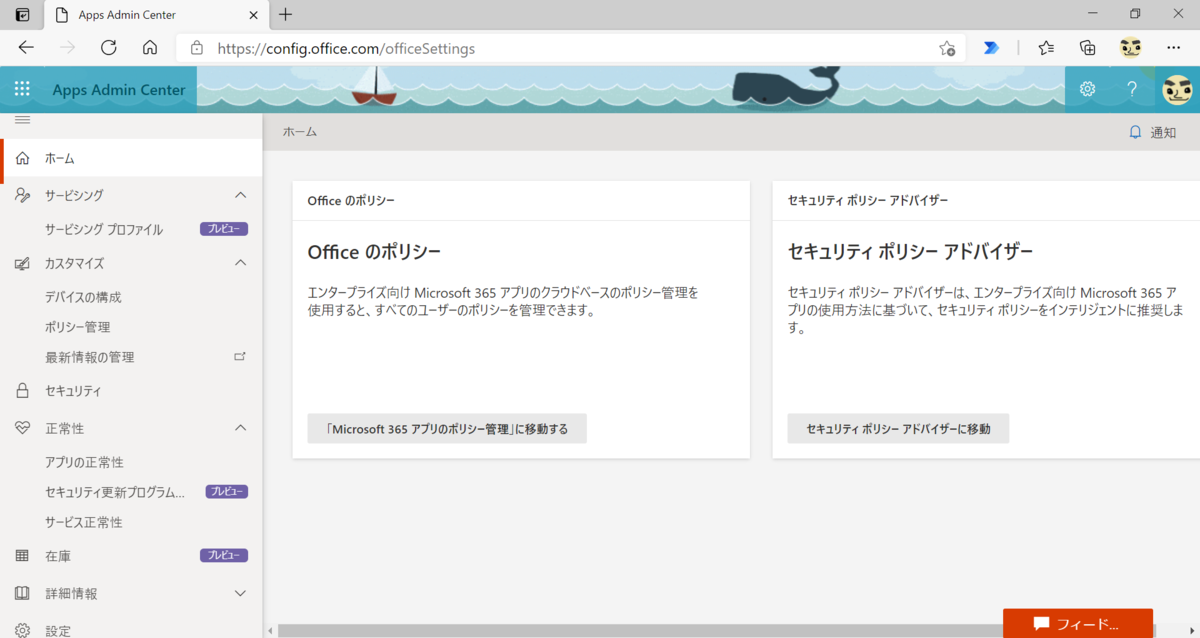Viewport: 1200px width, 638px height.
Task: Click the 在庫 table icon
Action: click(22, 556)
